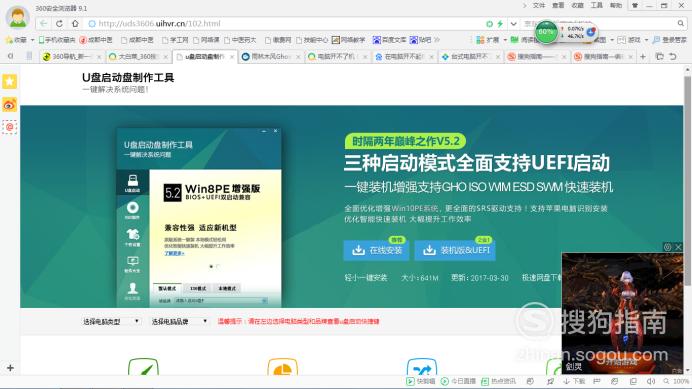Click the search magnifier in search box
The image size is (692, 389).
click(681, 23)
